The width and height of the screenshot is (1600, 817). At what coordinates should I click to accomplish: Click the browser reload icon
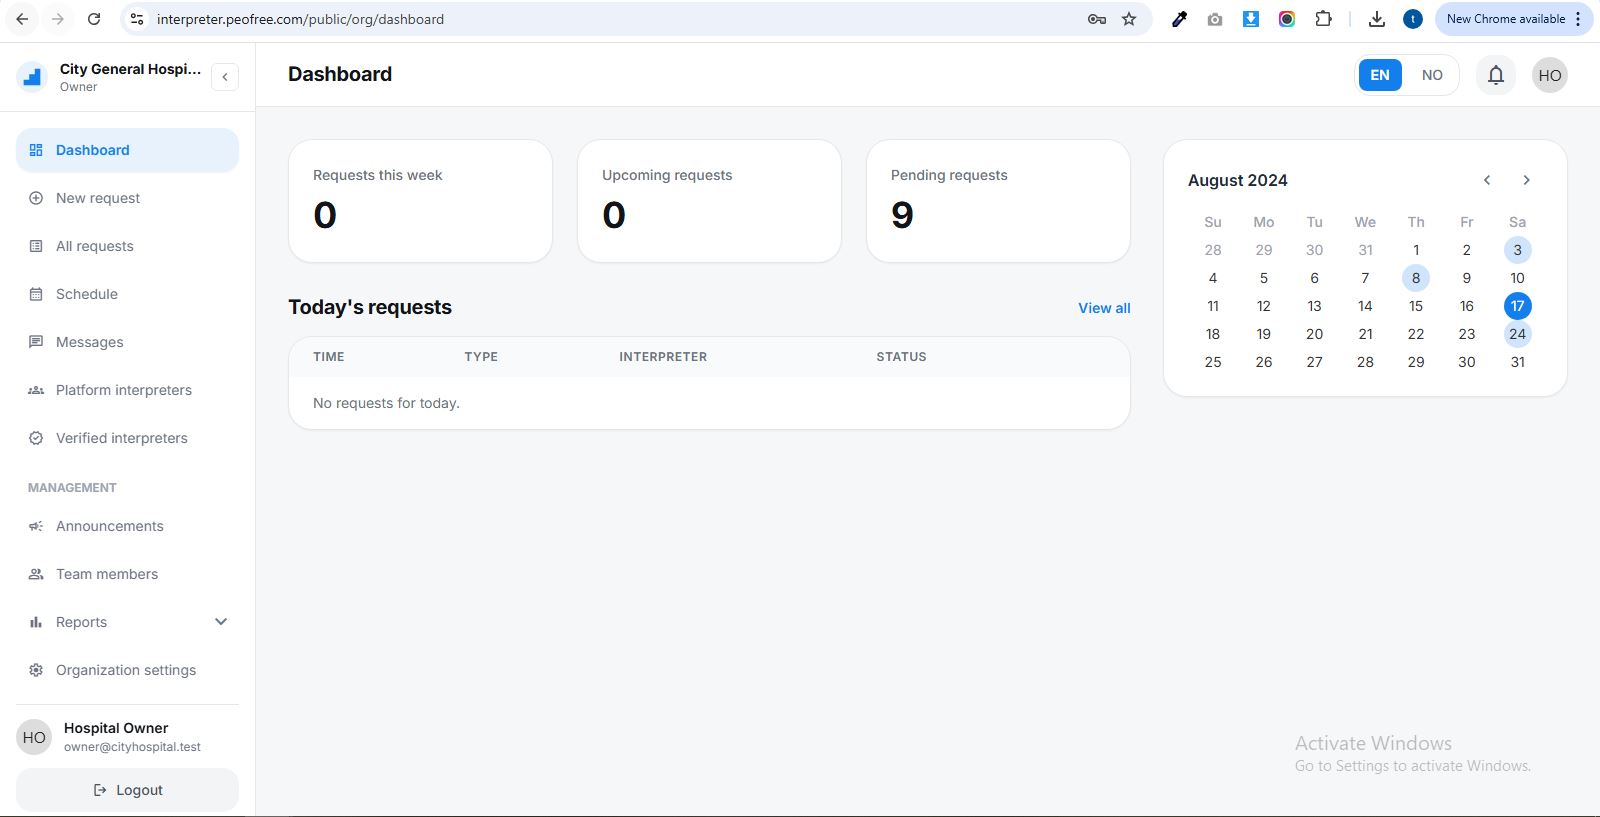[x=94, y=19]
